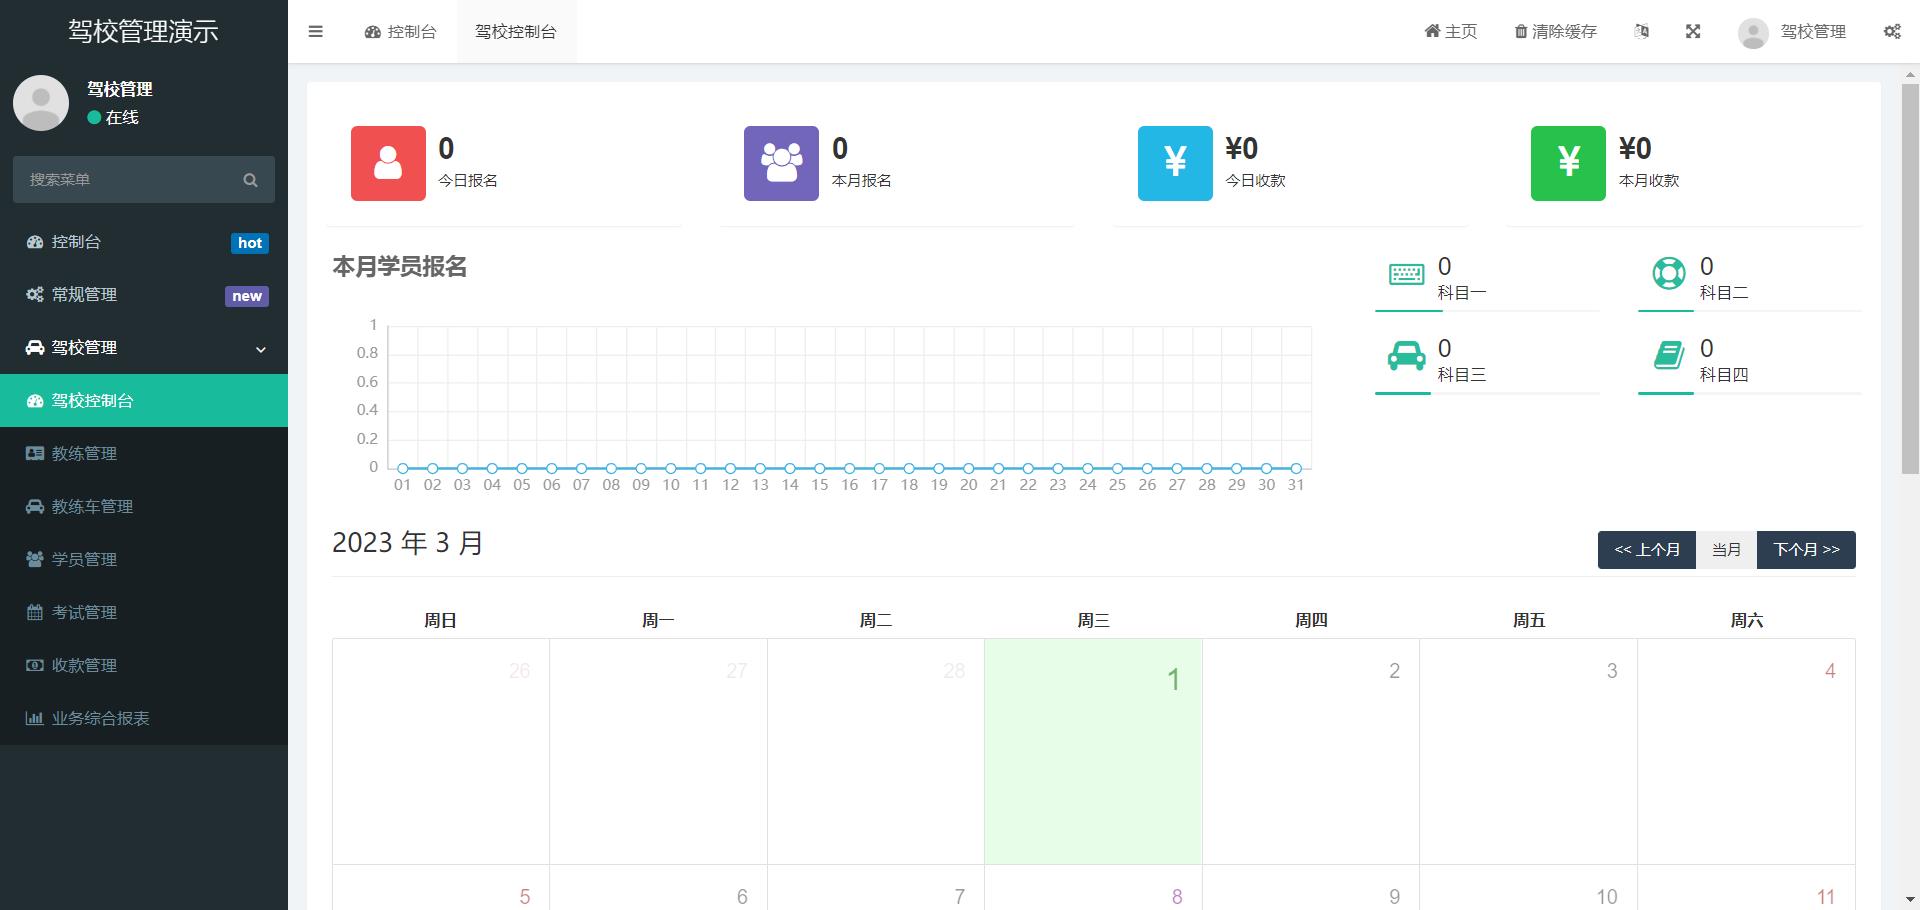The height and width of the screenshot is (910, 1920).
Task: Click the 在线 online status text
Action: [x=122, y=118]
